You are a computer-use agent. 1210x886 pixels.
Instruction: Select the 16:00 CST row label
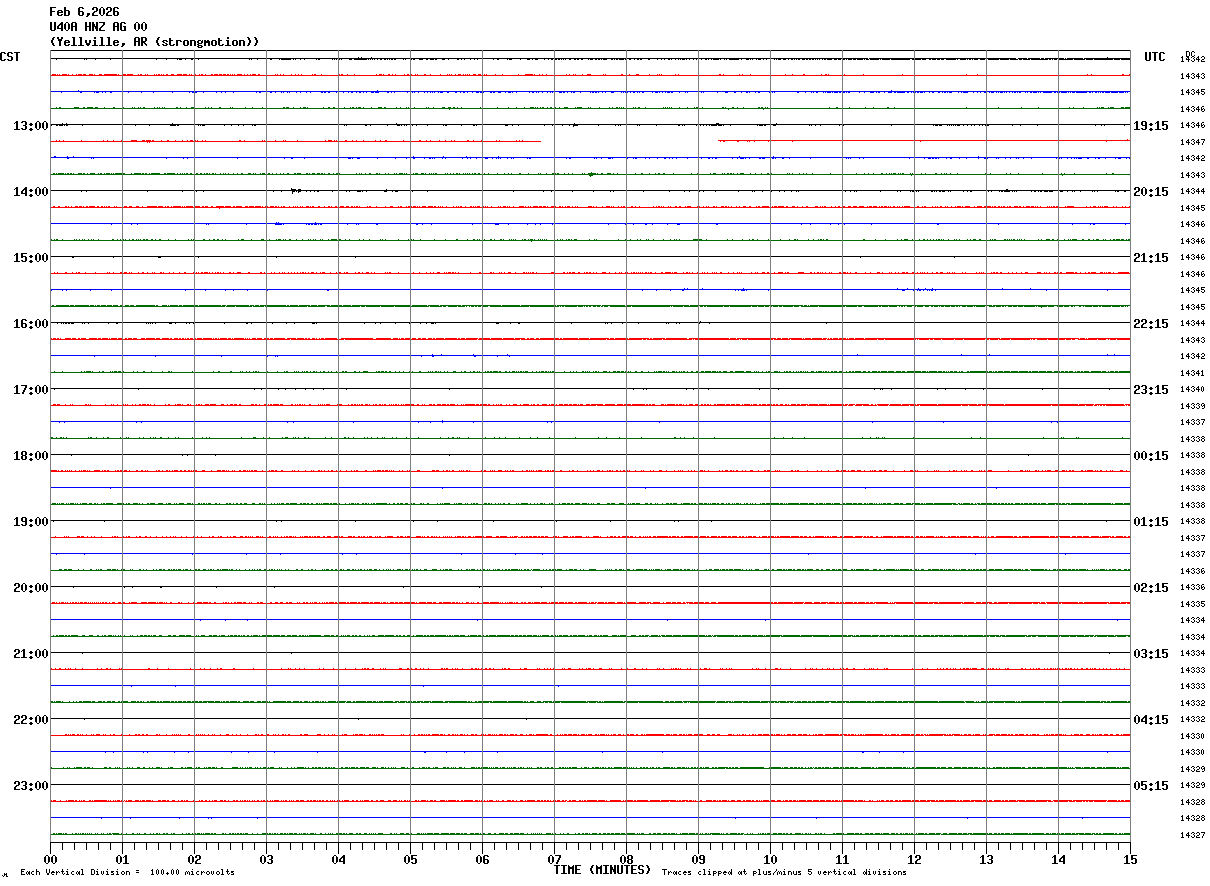tap(31, 324)
